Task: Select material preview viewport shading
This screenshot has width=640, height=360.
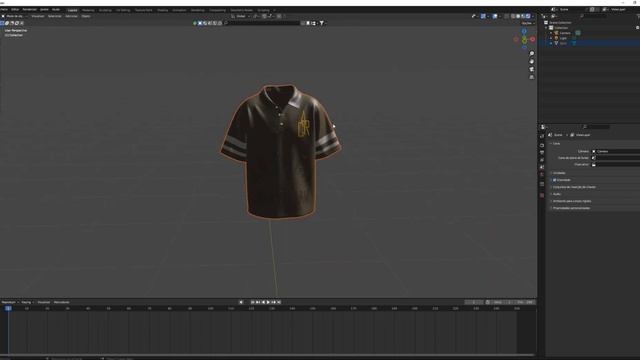Action: (523, 16)
